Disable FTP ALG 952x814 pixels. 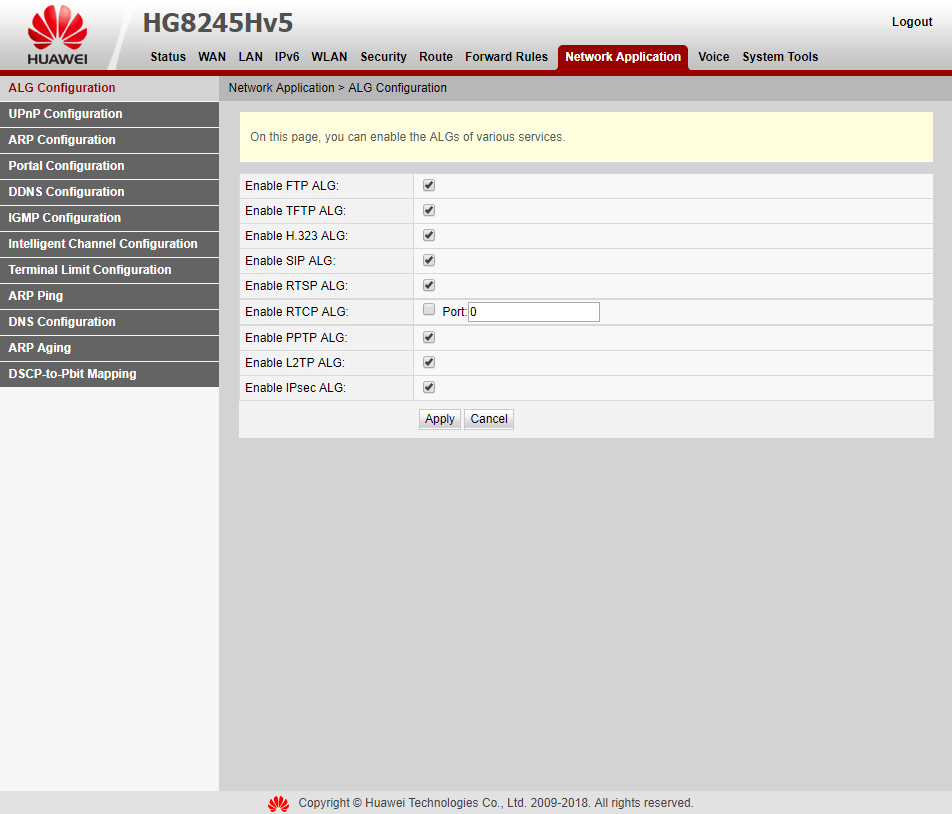428,185
